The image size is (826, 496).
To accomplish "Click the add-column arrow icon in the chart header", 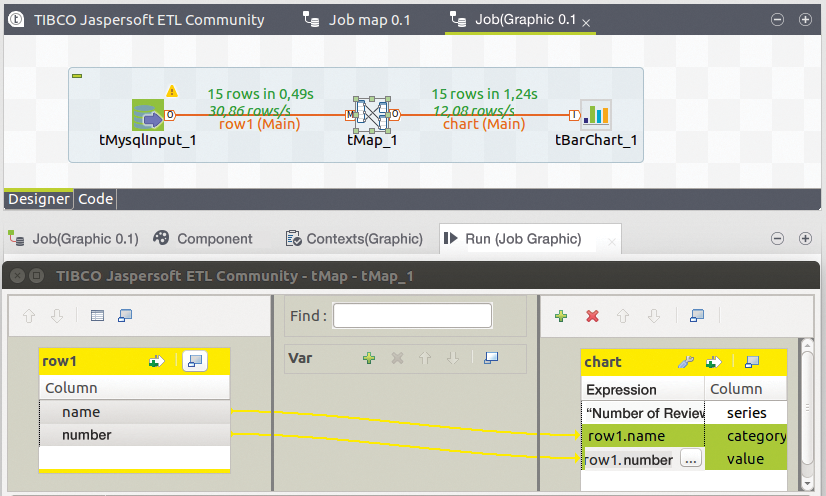I will point(714,362).
